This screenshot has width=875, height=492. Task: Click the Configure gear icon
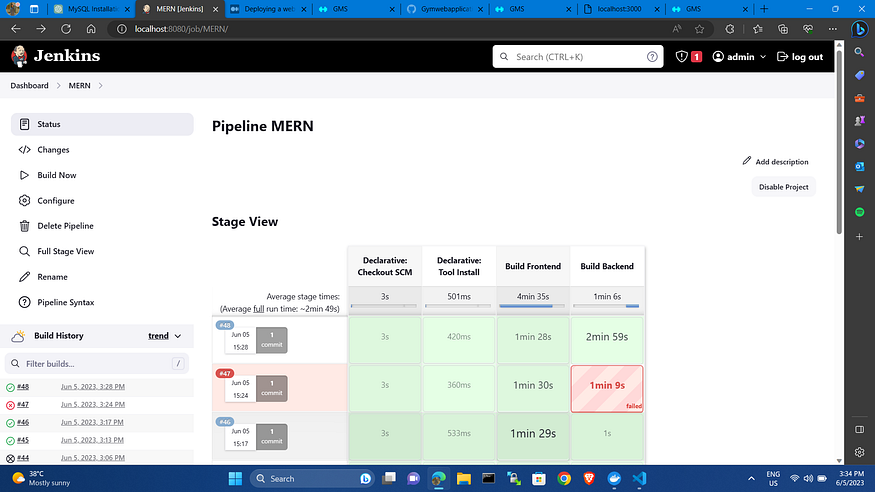(x=24, y=200)
